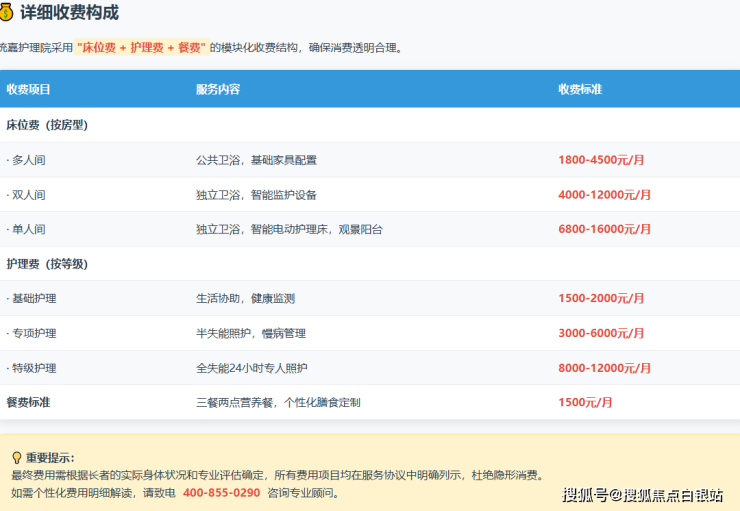Click the 8000-12000元/月 price for 特级护理
Image resolution: width=740 pixels, height=511 pixels.
click(604, 368)
